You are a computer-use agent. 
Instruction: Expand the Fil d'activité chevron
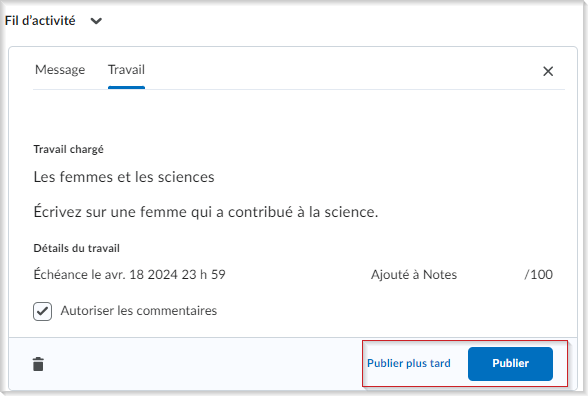pos(96,21)
